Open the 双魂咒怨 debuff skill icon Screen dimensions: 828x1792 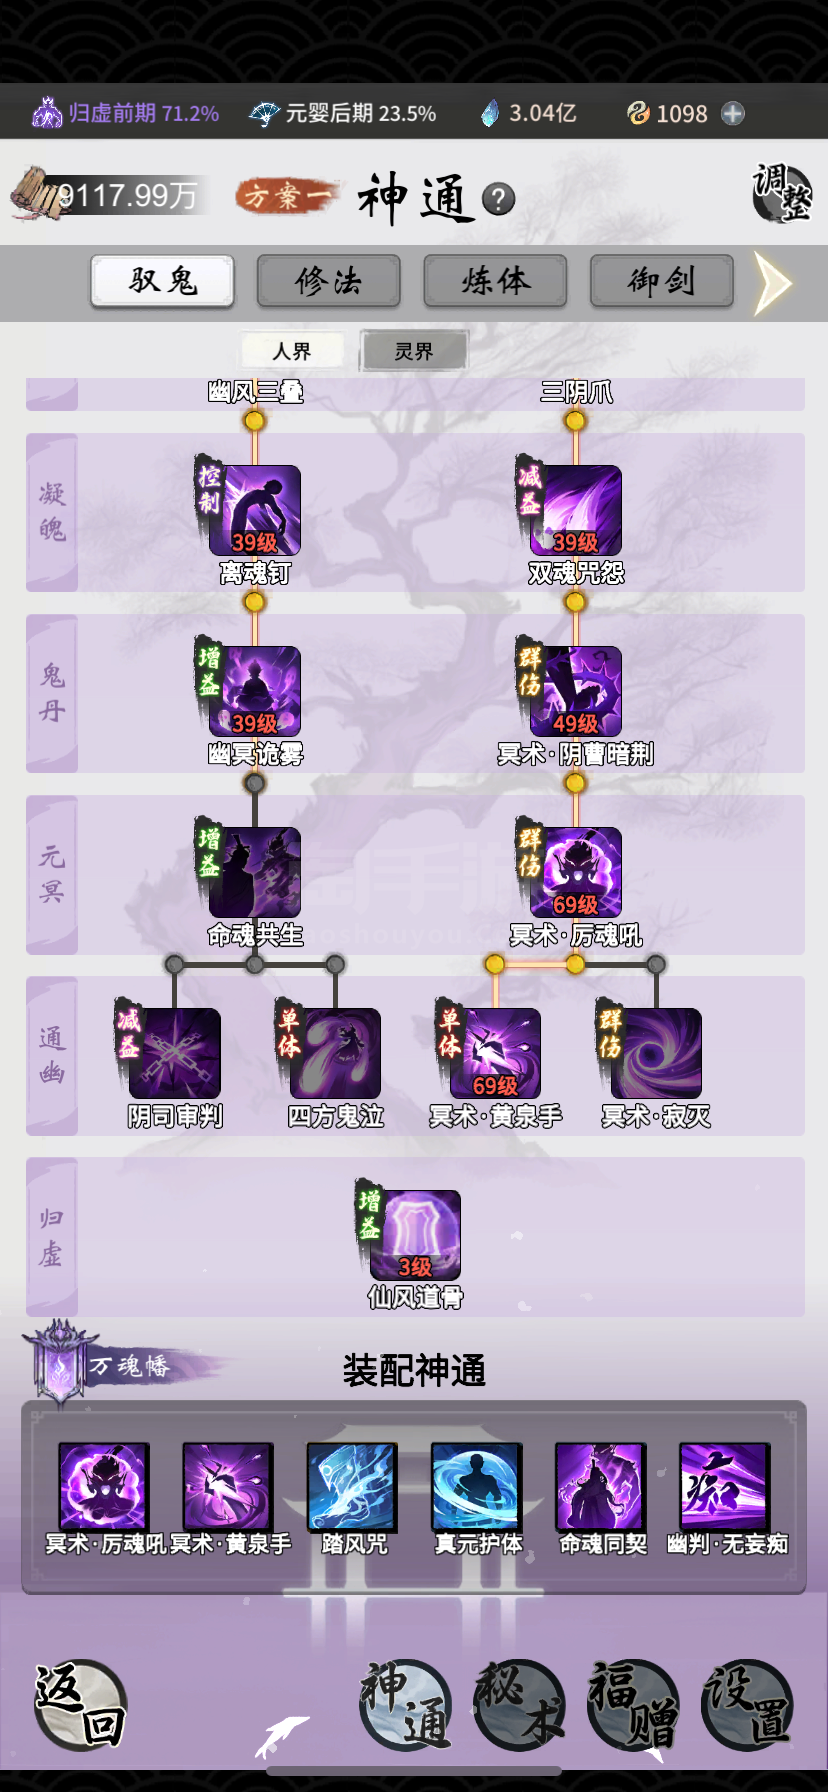tap(575, 510)
